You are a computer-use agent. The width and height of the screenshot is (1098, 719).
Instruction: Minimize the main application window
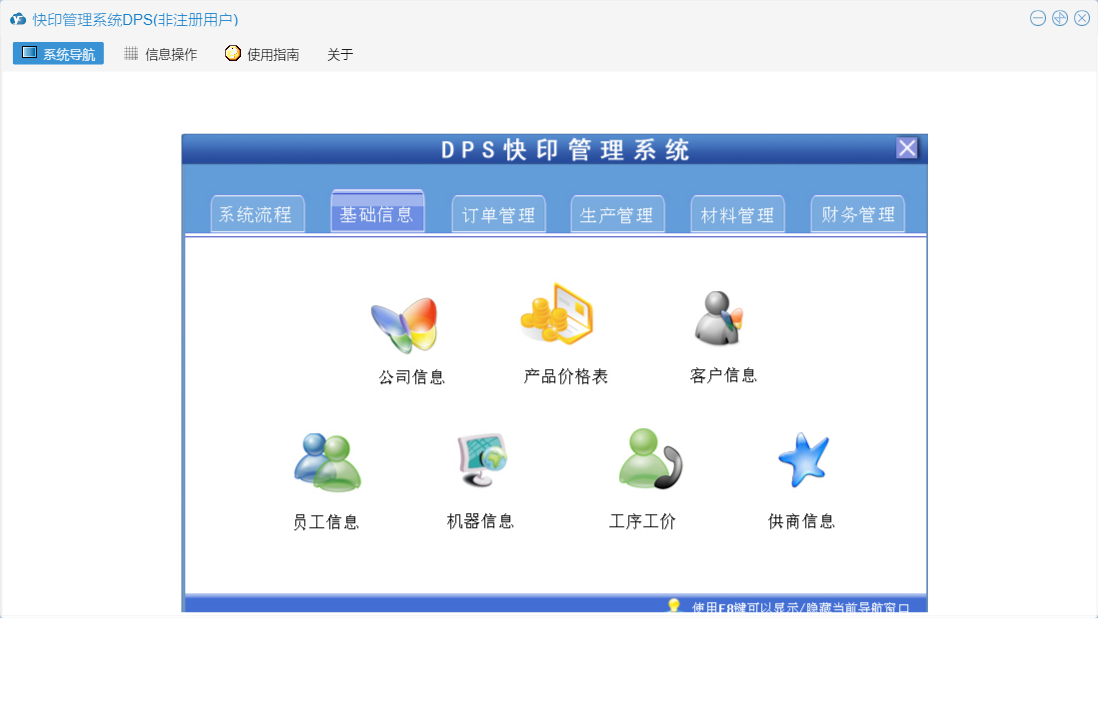click(1038, 18)
